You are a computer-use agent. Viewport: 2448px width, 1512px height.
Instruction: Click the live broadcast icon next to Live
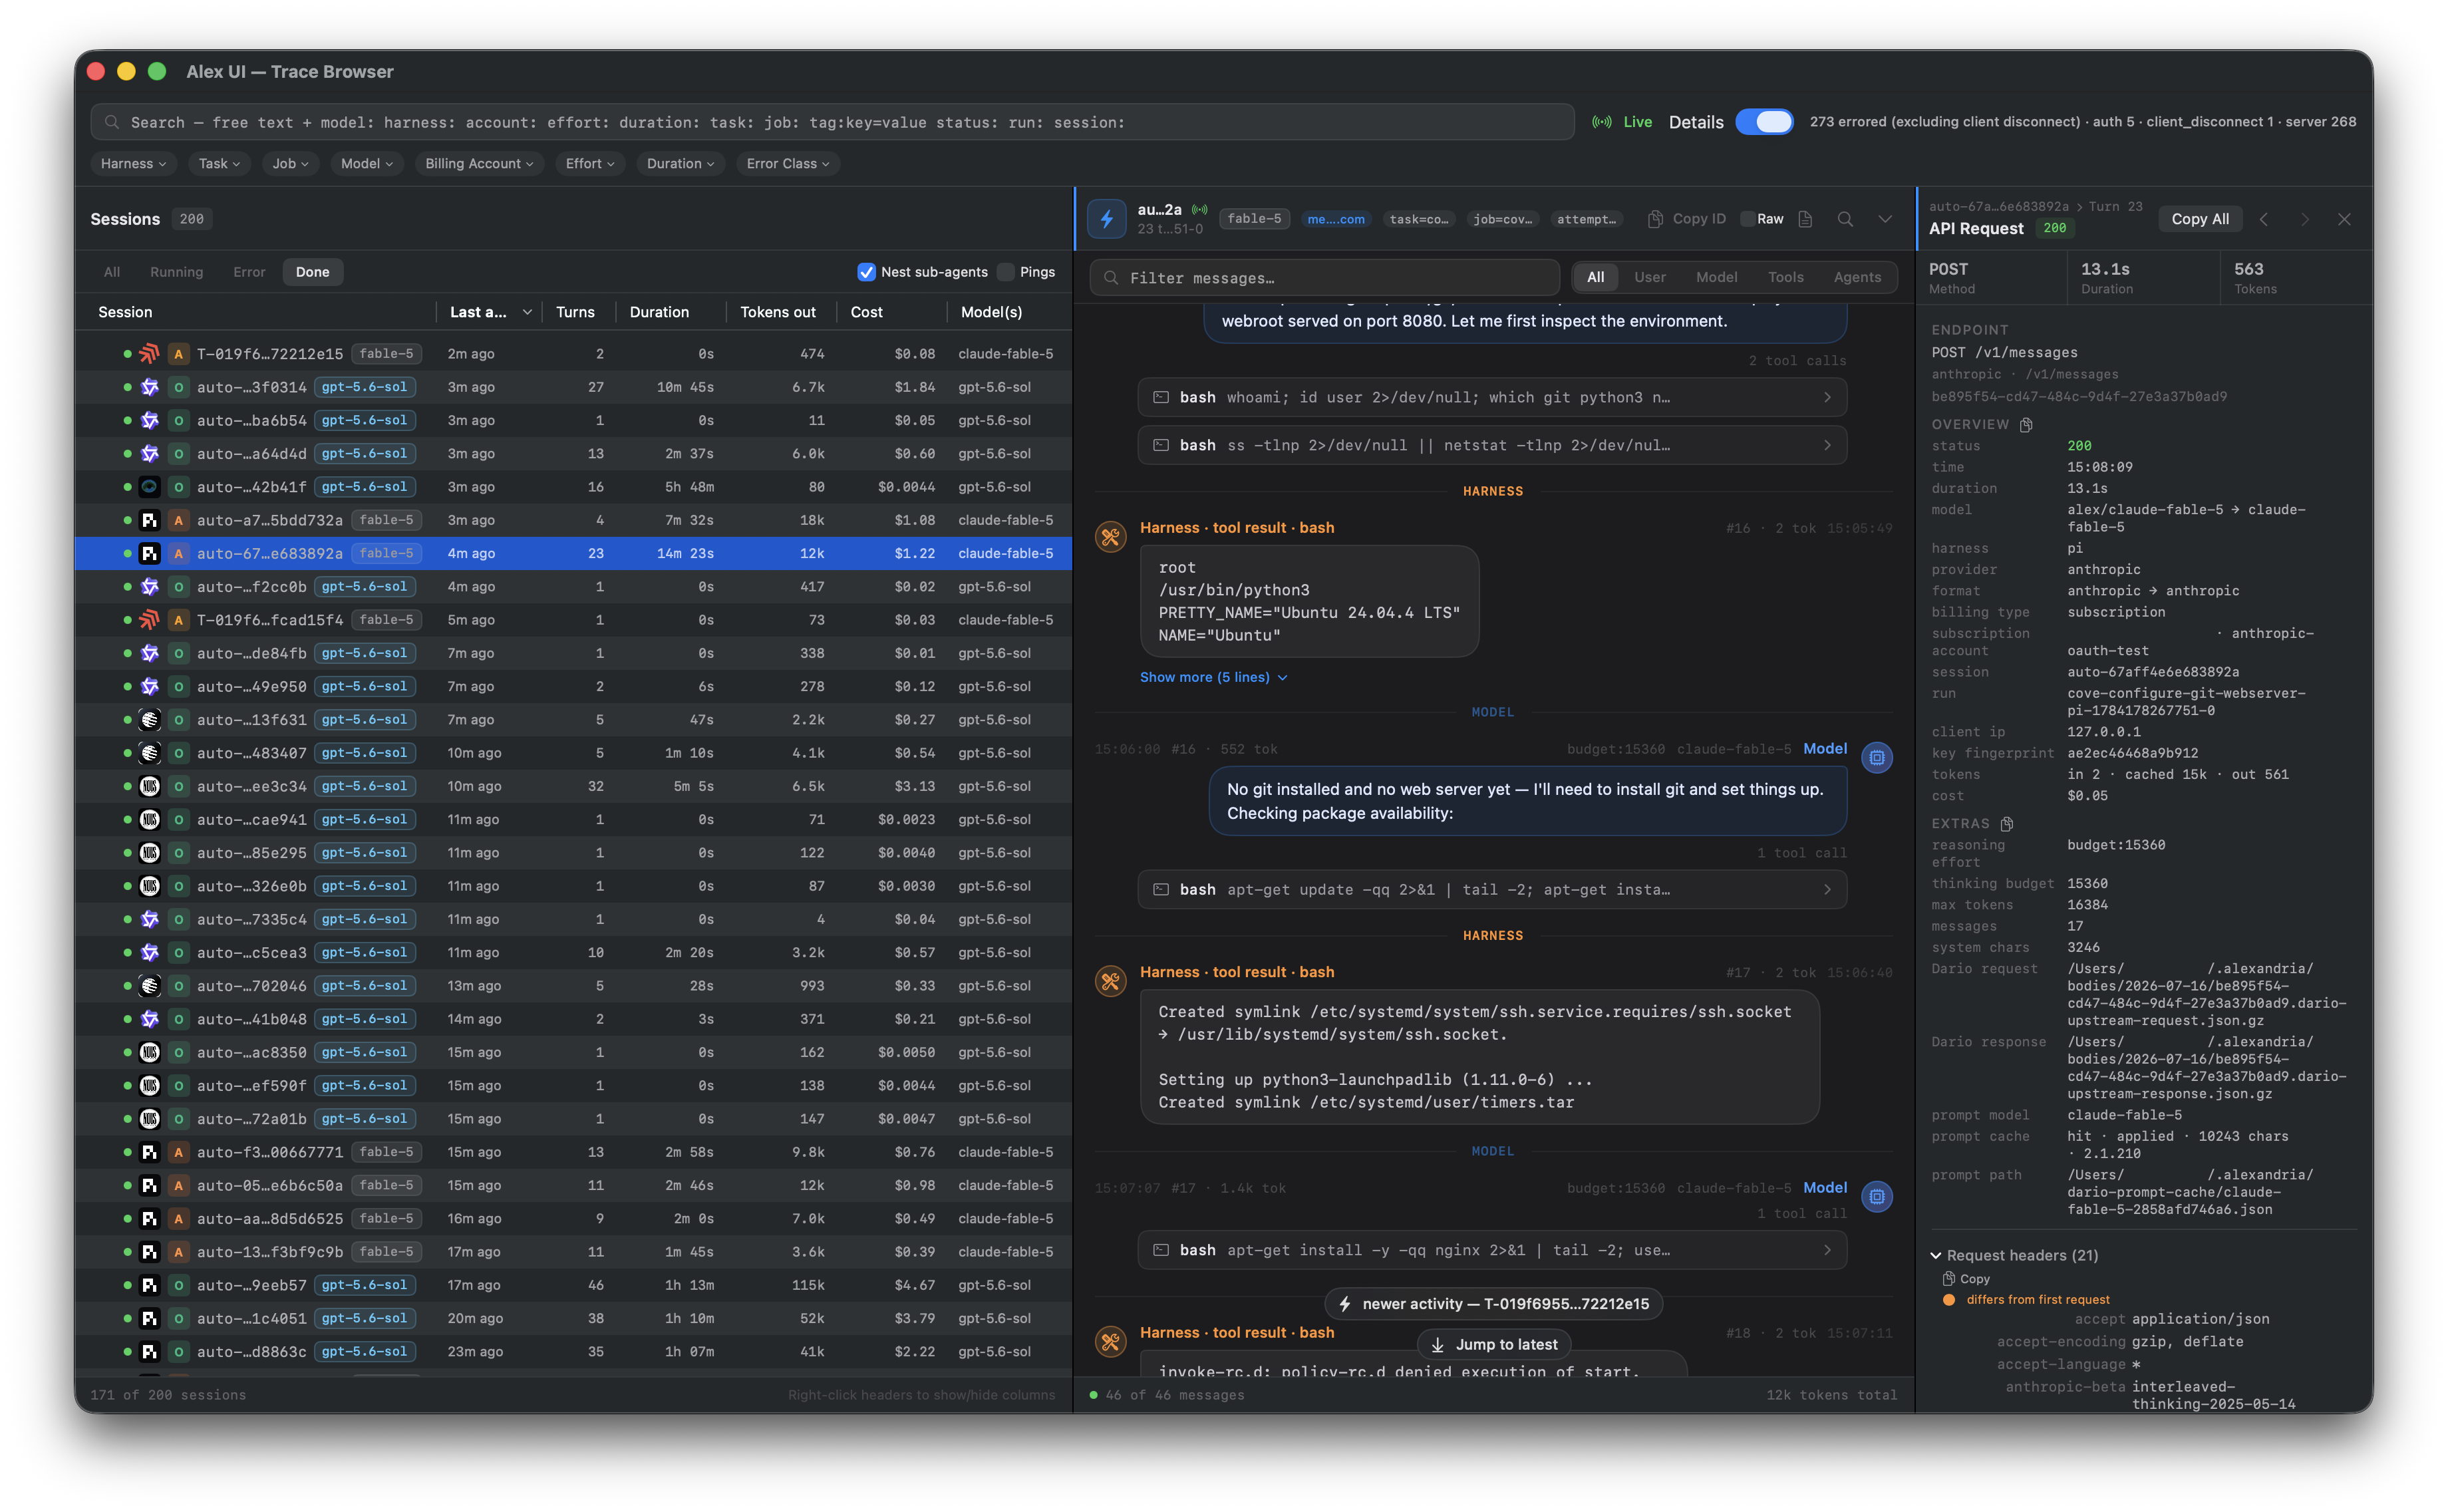click(x=1601, y=122)
